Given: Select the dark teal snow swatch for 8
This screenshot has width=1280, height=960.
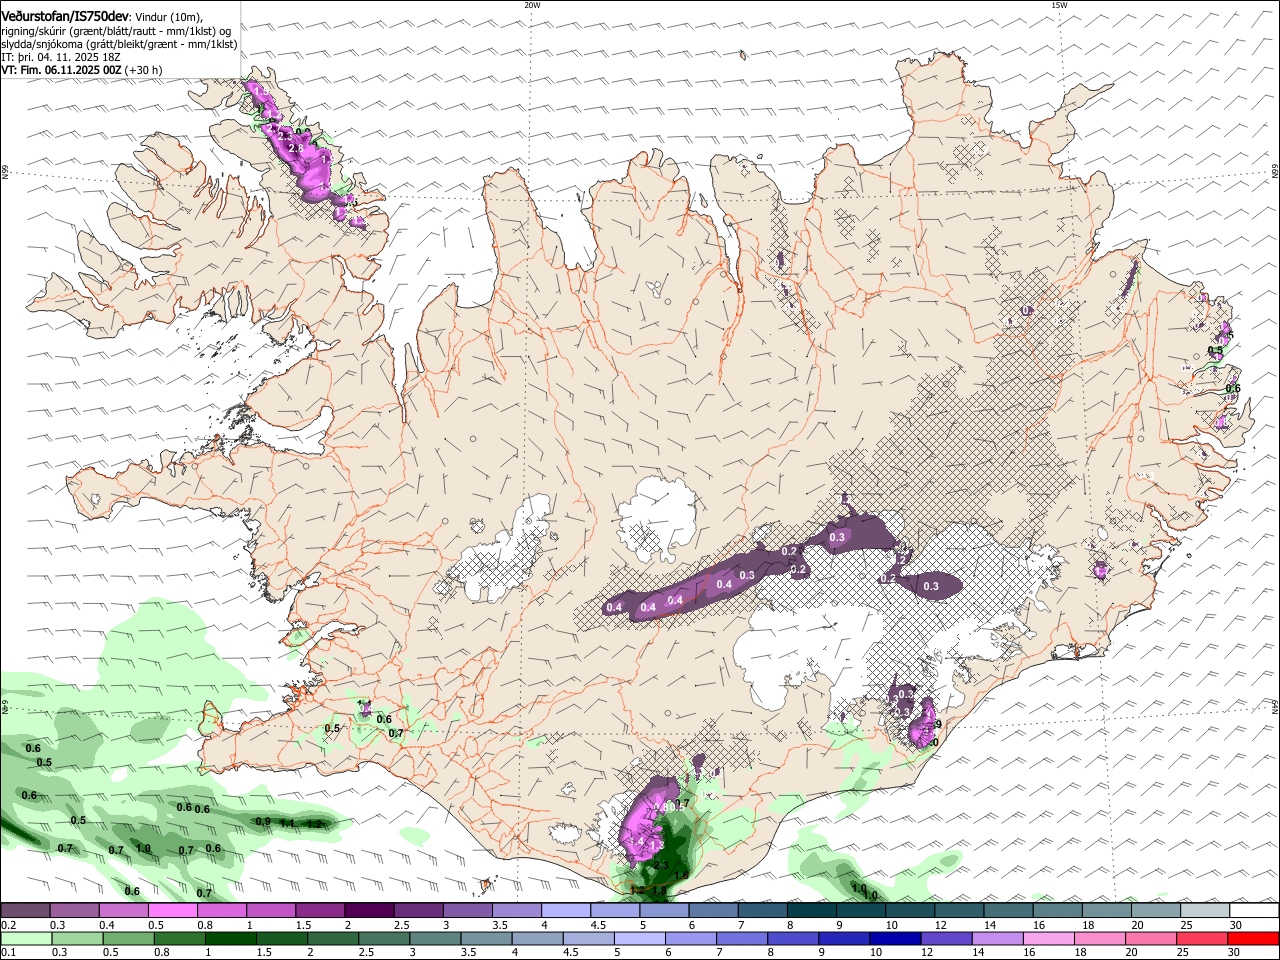Looking at the screenshot, I should click(x=811, y=910).
